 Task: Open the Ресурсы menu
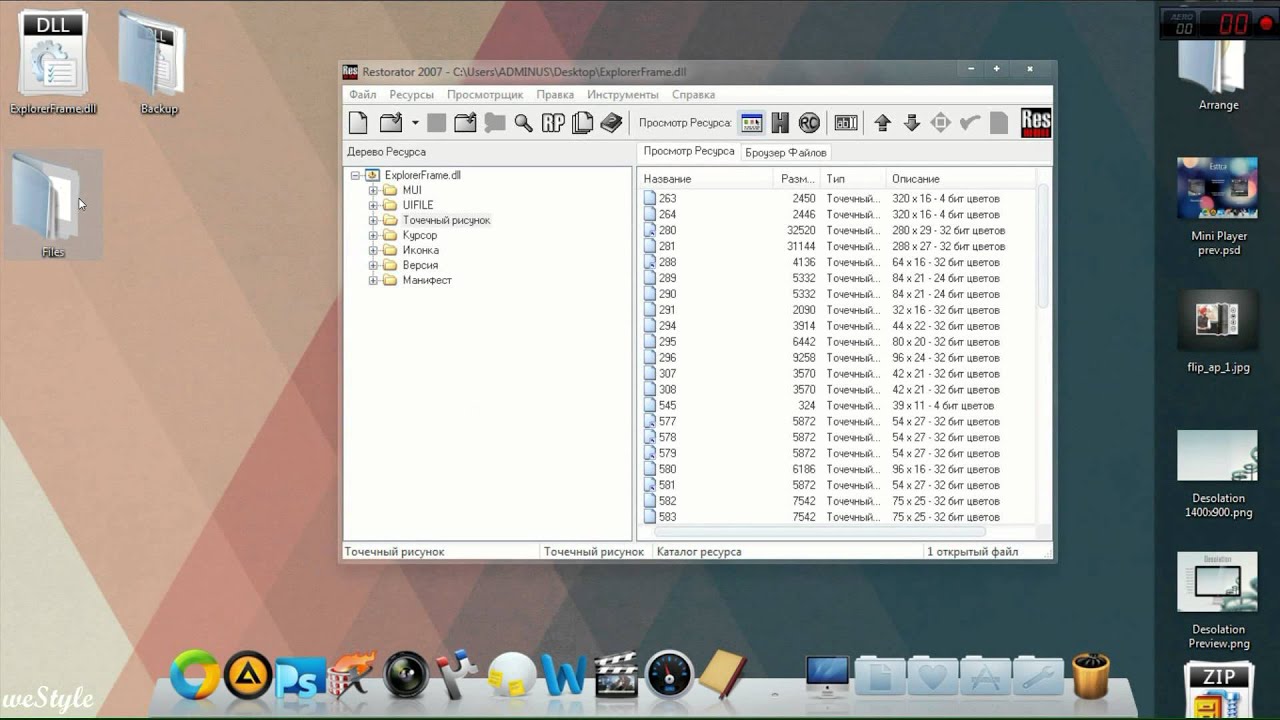pos(412,94)
